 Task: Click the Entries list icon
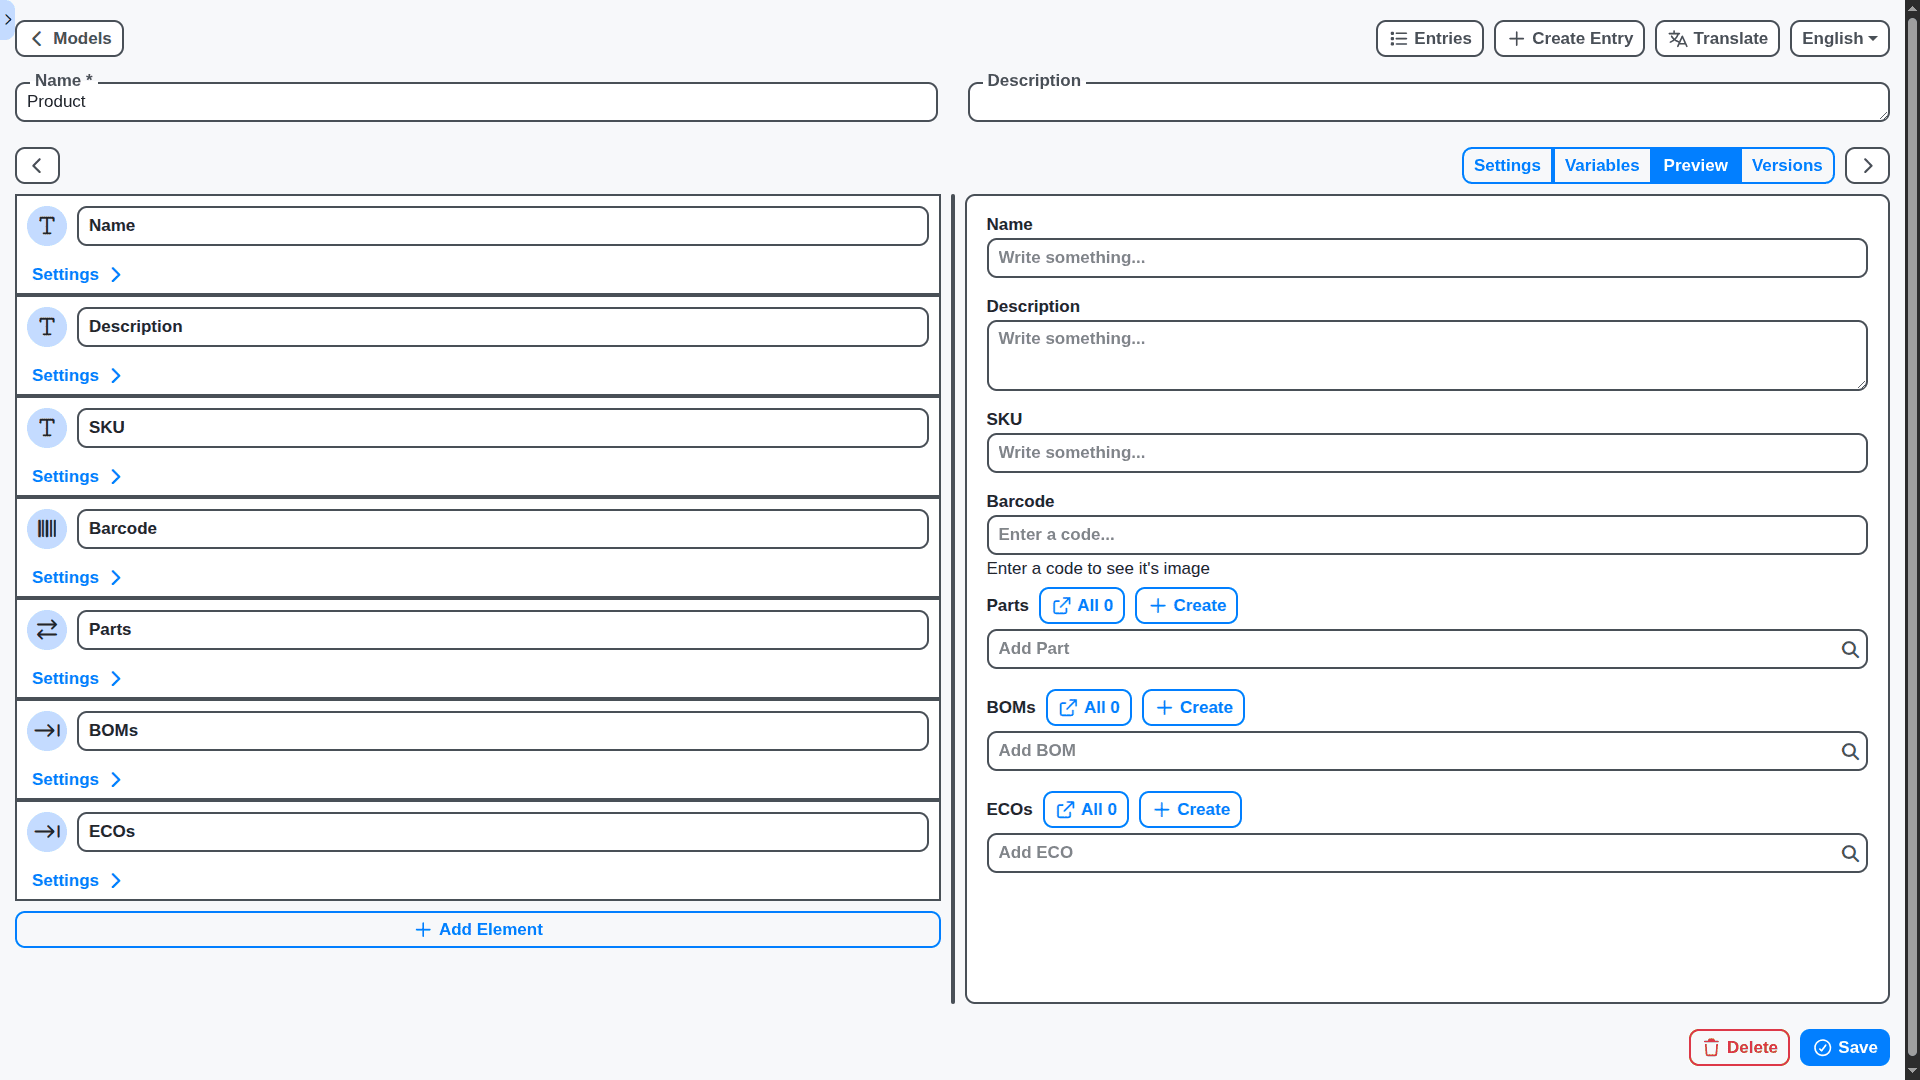click(1399, 38)
